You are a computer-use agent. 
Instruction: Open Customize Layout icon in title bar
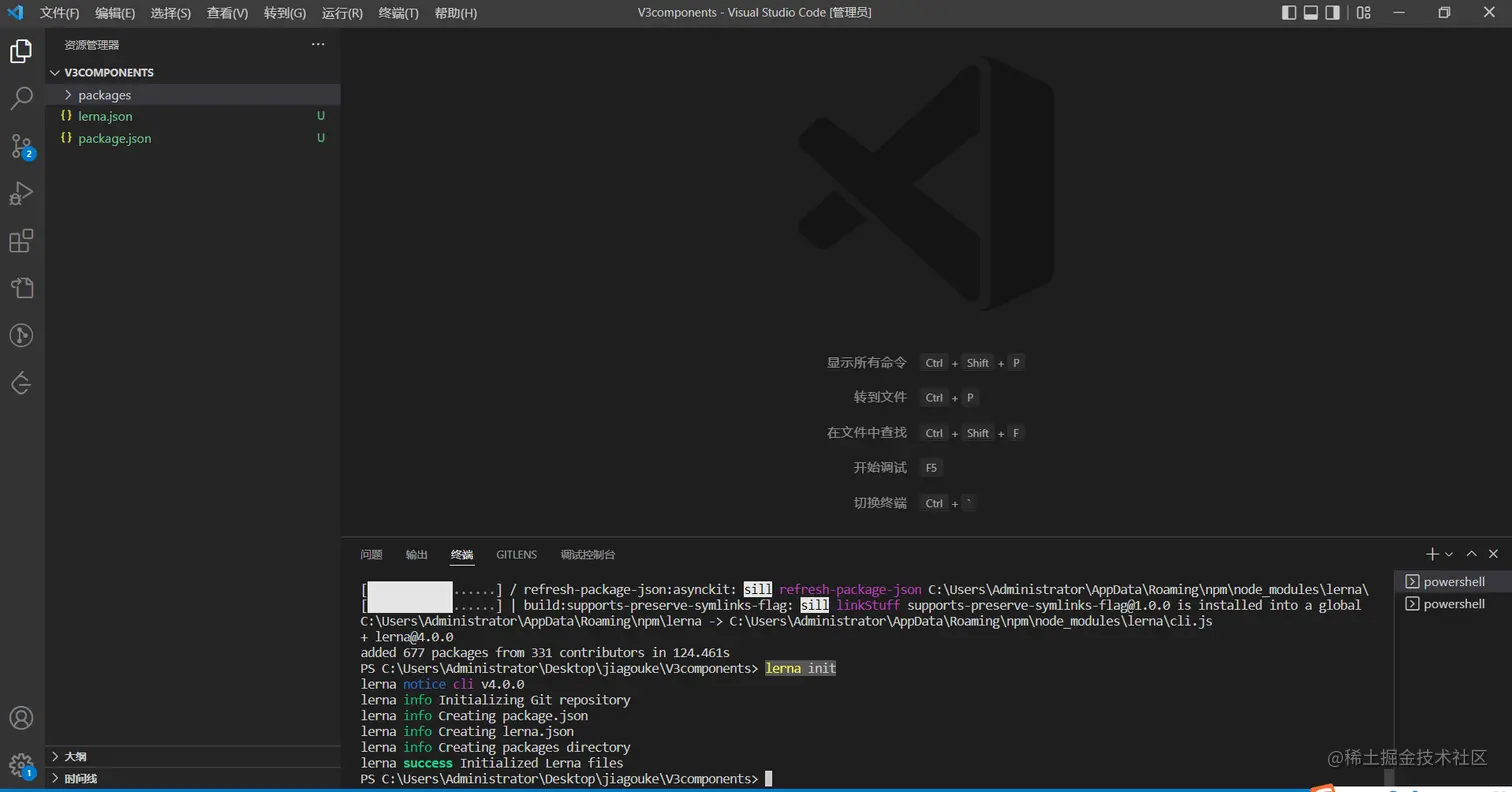pos(1364,13)
